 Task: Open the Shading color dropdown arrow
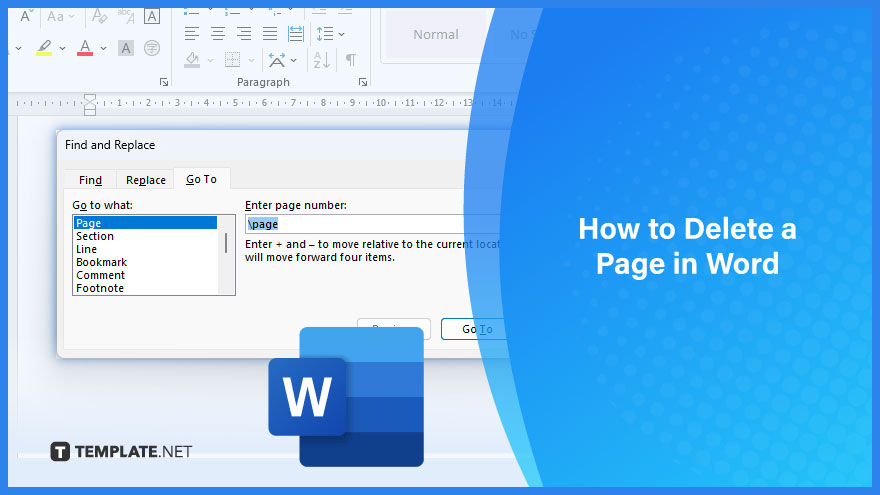tap(210, 60)
